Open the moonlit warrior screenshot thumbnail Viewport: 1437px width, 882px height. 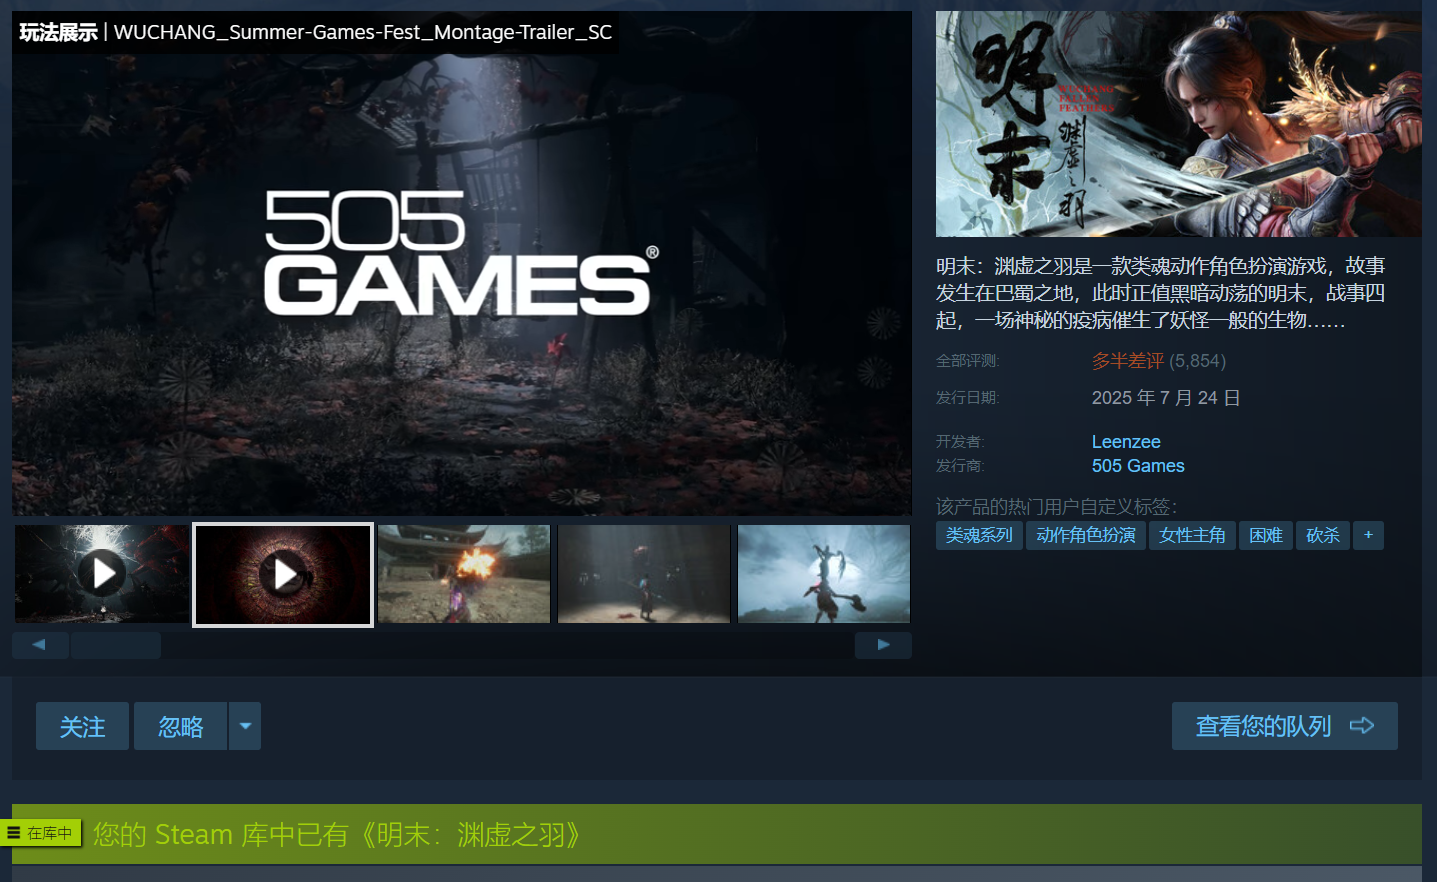tap(824, 574)
